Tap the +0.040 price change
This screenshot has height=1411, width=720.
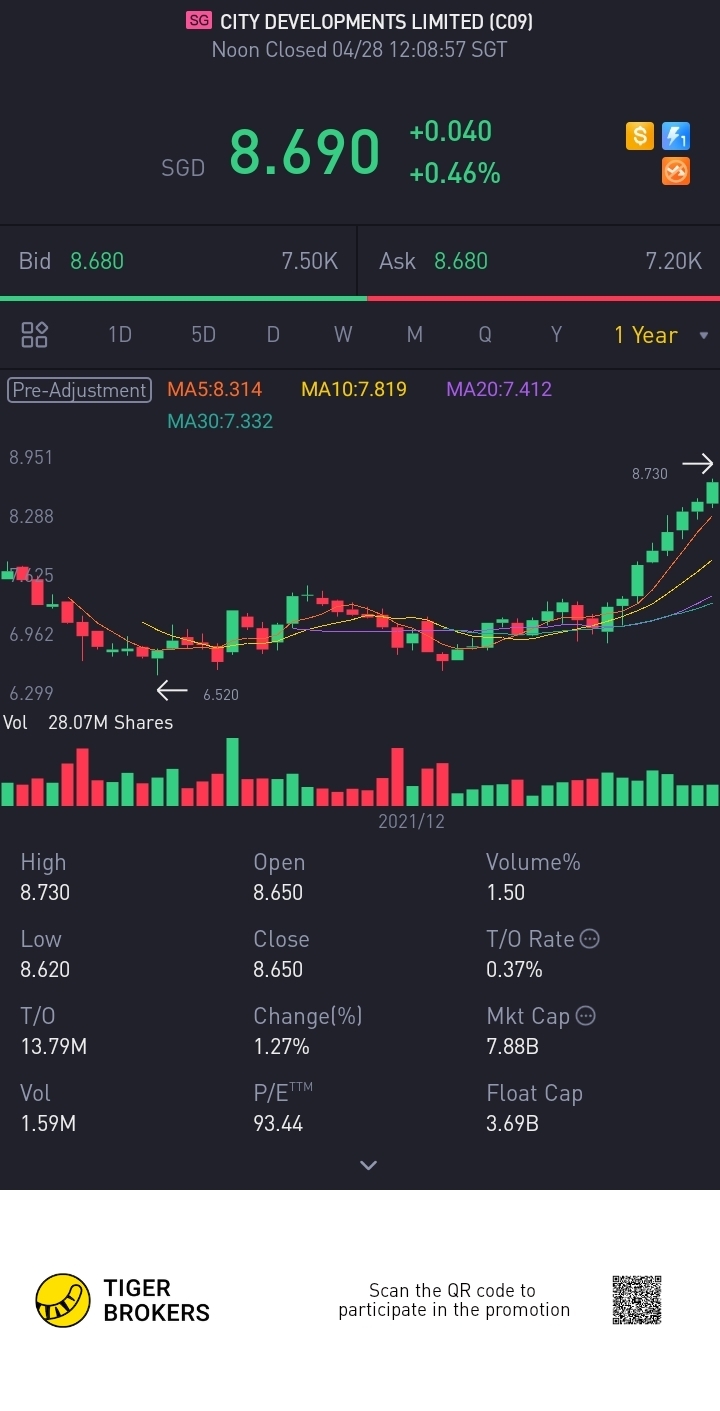pos(451,131)
